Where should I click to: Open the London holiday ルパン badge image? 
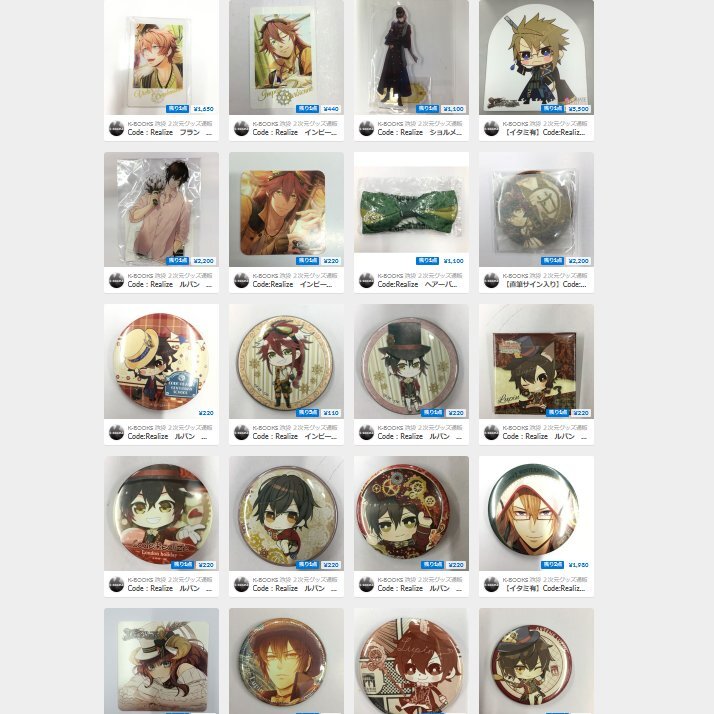(x=161, y=514)
